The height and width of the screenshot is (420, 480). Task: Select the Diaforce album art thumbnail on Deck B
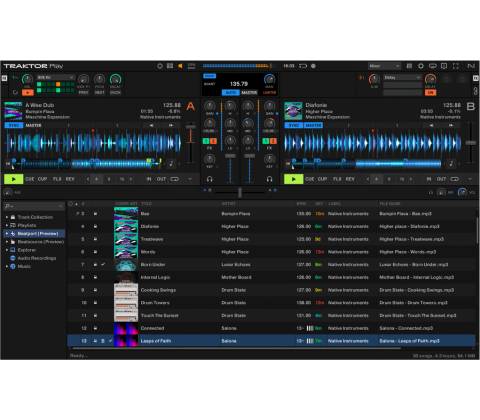[x=293, y=111]
